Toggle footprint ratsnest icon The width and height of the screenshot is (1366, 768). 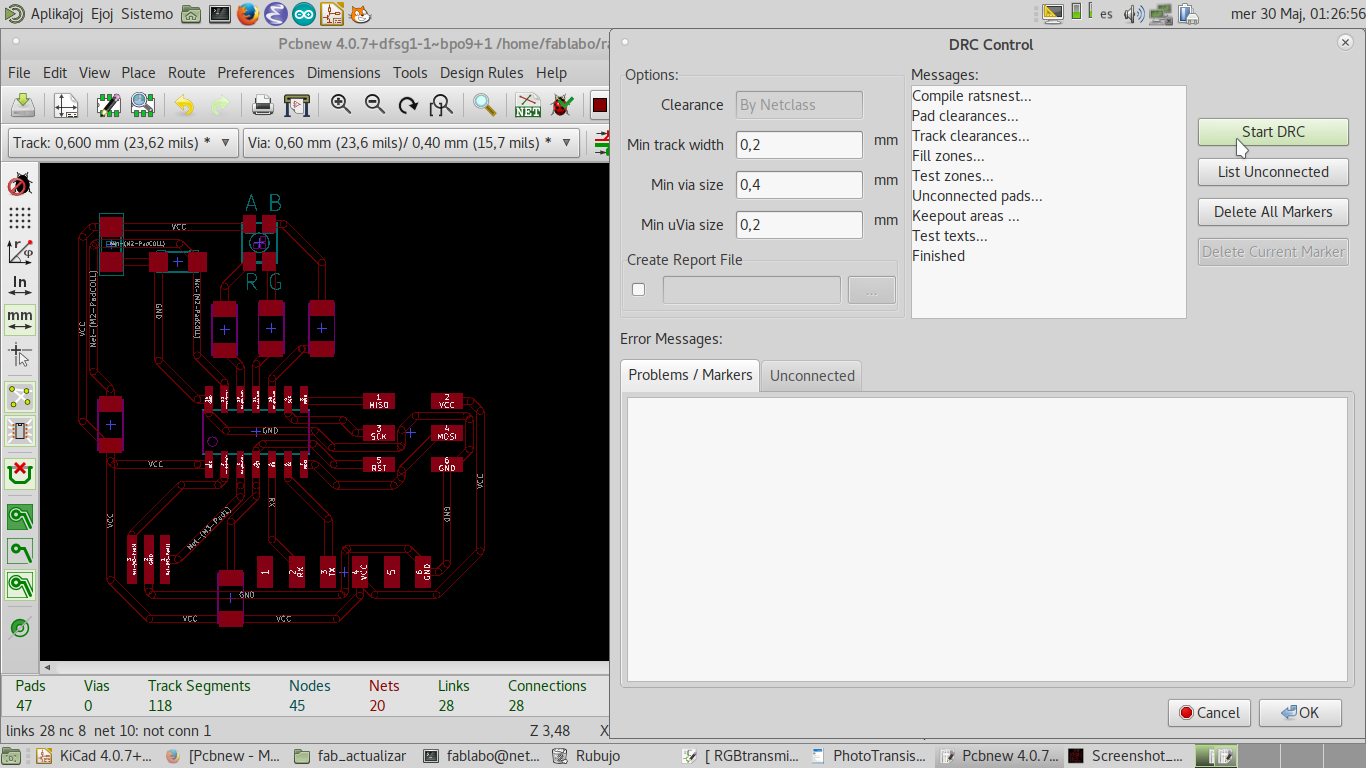click(x=20, y=431)
